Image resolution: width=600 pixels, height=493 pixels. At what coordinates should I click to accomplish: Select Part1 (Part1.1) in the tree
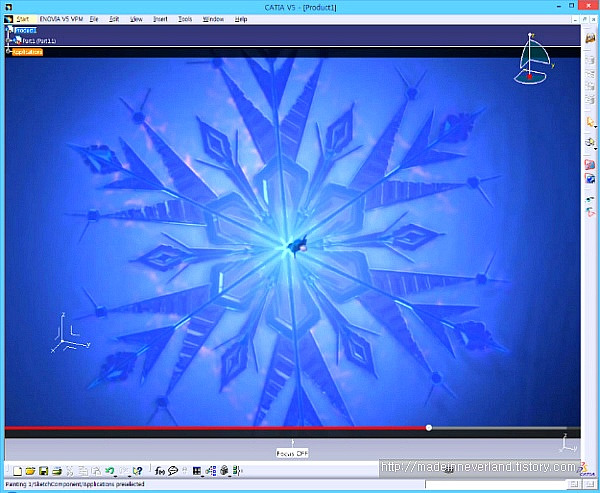pos(39,41)
